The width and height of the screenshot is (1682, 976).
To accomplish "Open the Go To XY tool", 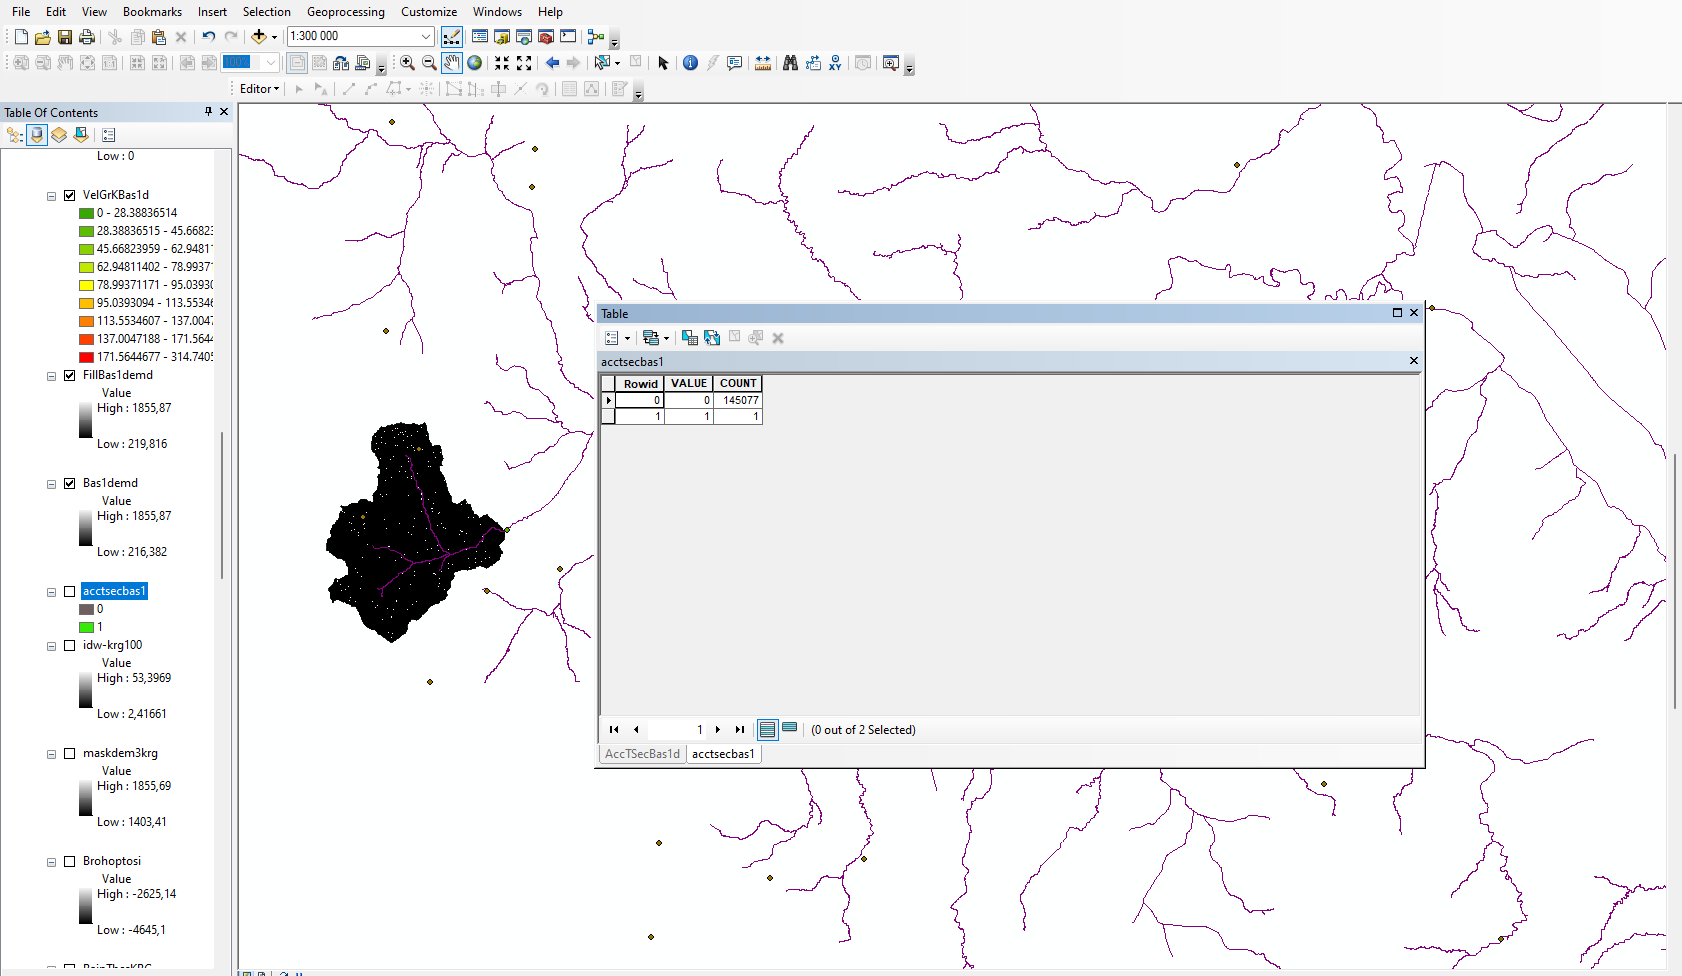I will point(835,63).
